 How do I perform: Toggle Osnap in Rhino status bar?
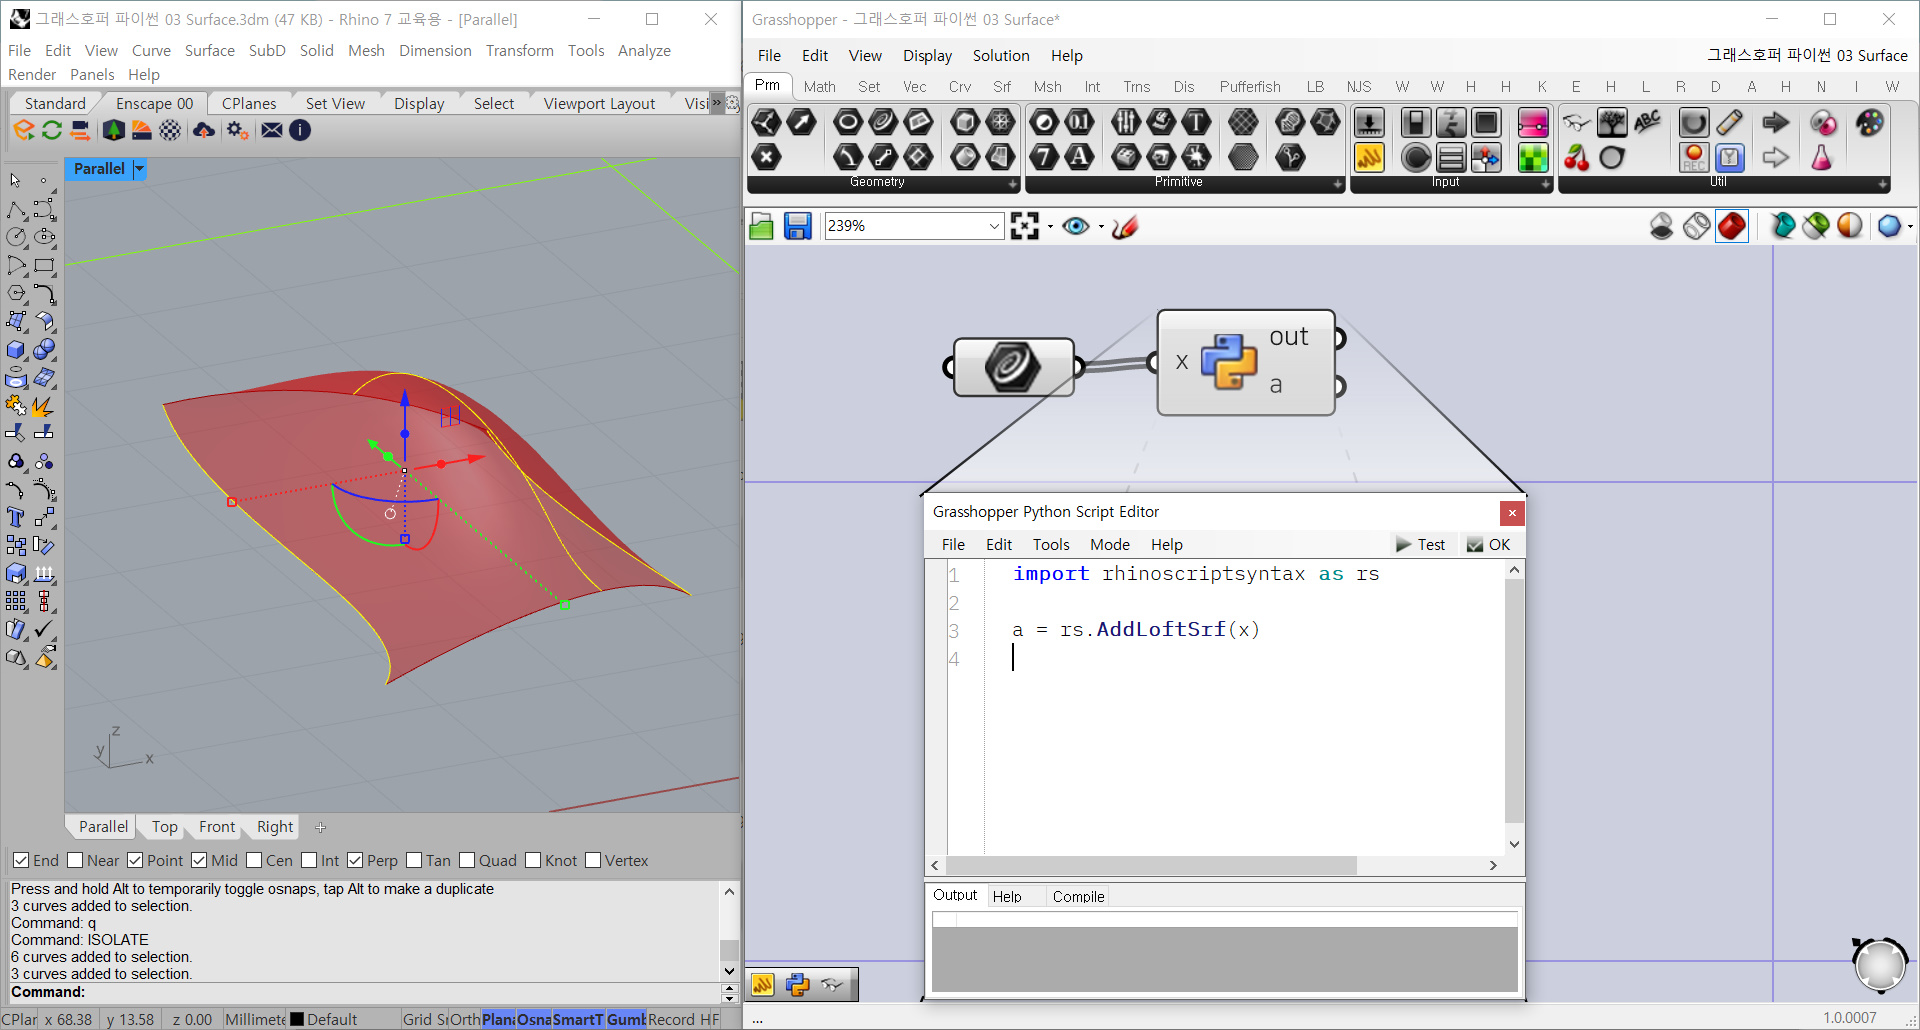pyautogui.click(x=534, y=1020)
